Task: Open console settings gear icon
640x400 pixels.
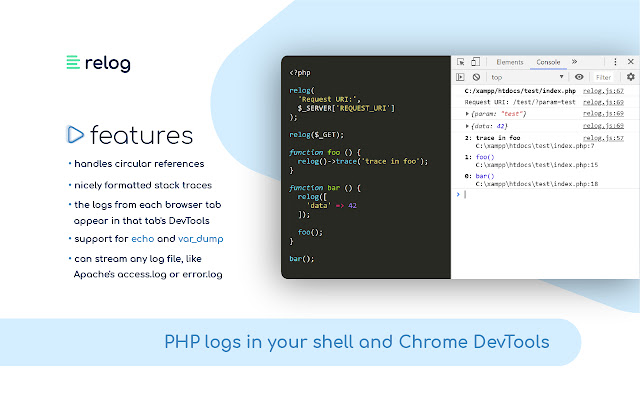Action: pos(631,77)
